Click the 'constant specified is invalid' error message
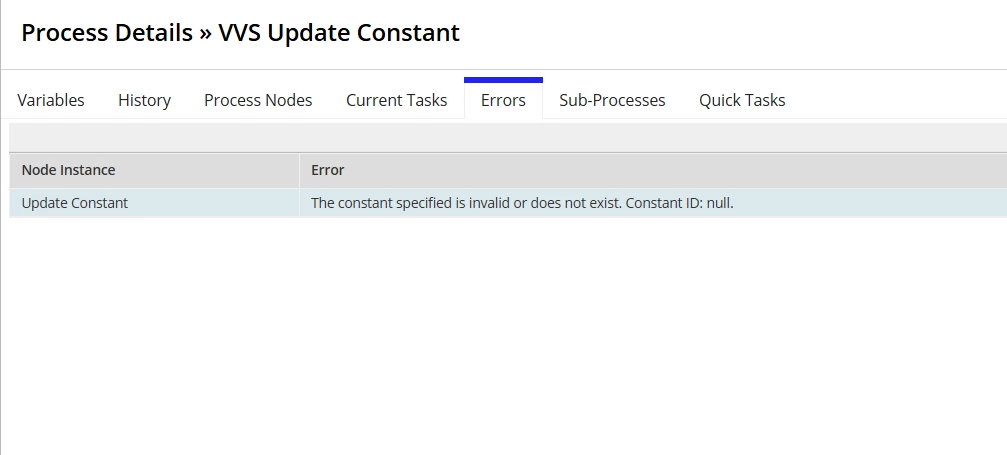This screenshot has height=455, width=1007. (467, 203)
